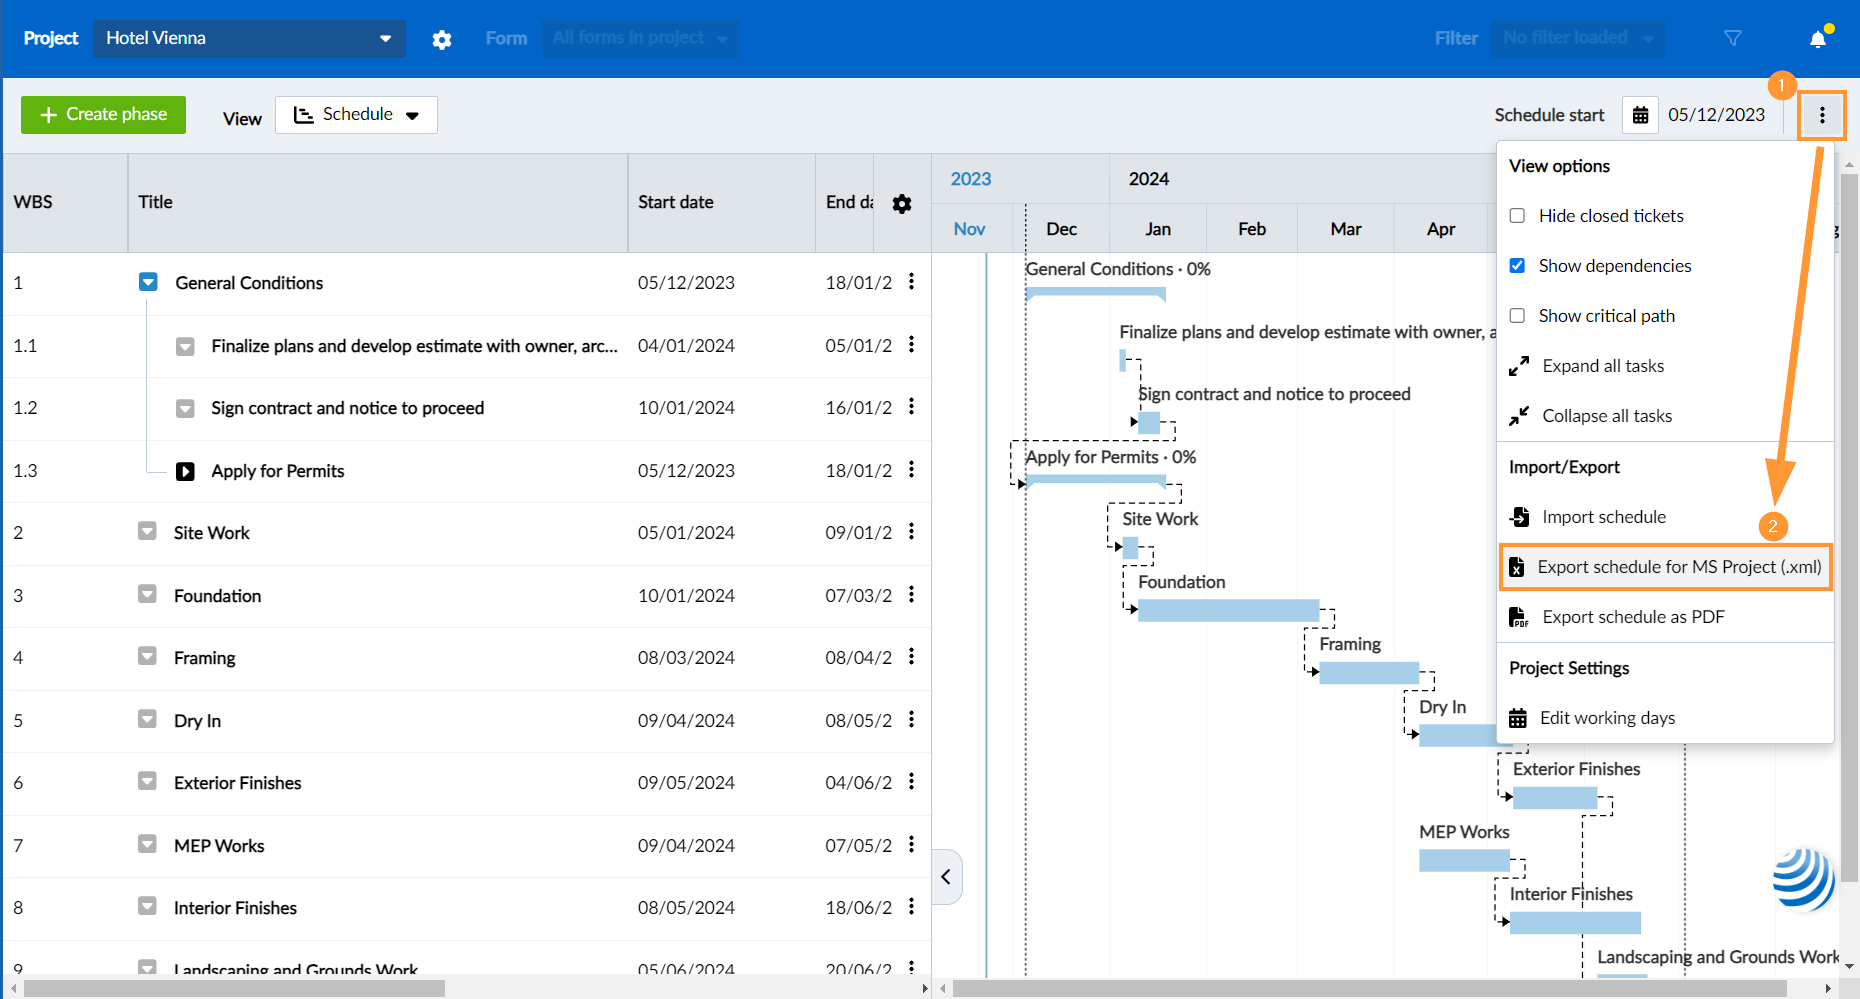Click the project settings gear icon
Image resolution: width=1860 pixels, height=999 pixels.
click(x=442, y=38)
